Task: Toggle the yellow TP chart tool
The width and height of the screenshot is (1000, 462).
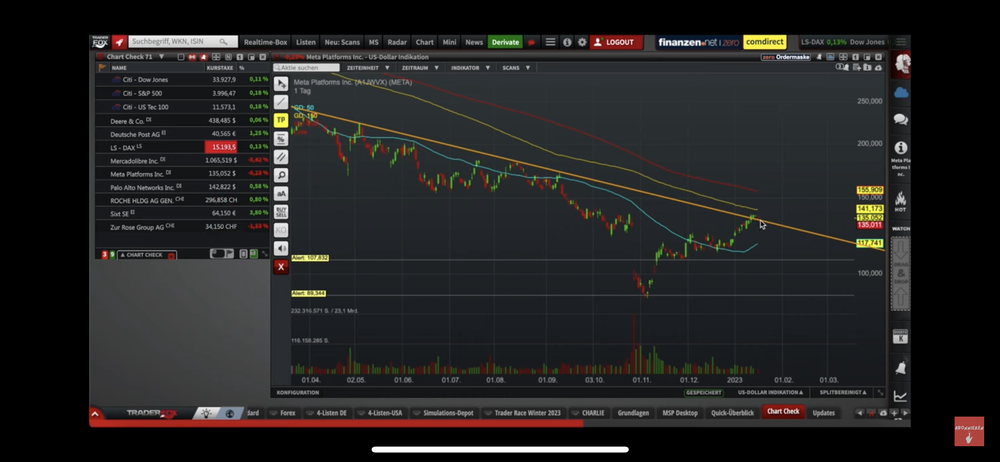Action: 281,120
